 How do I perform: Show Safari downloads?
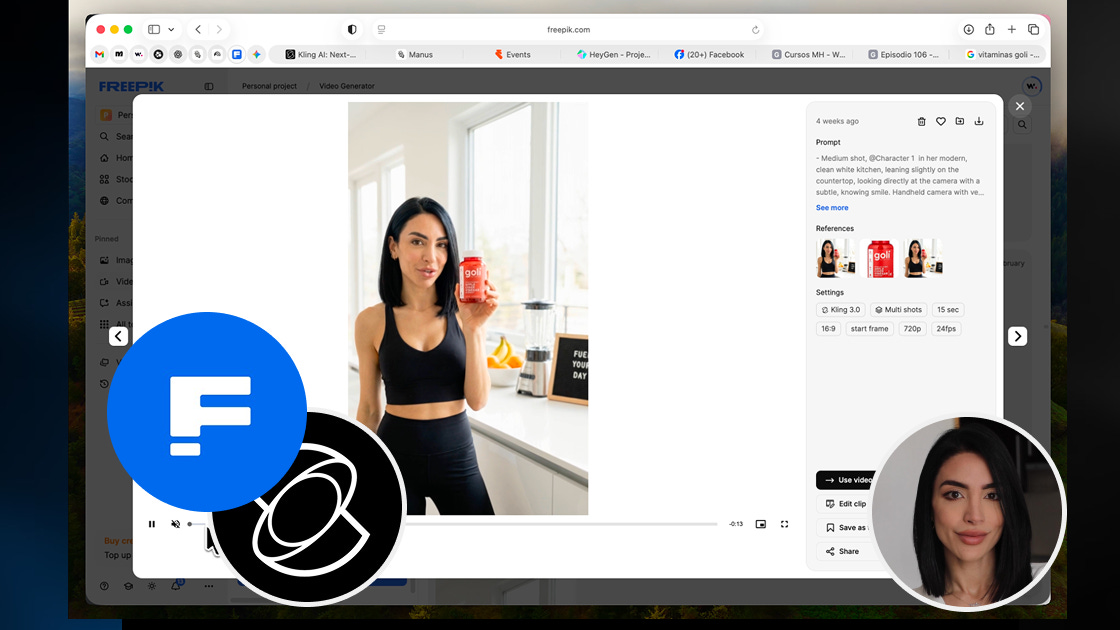click(x=969, y=29)
